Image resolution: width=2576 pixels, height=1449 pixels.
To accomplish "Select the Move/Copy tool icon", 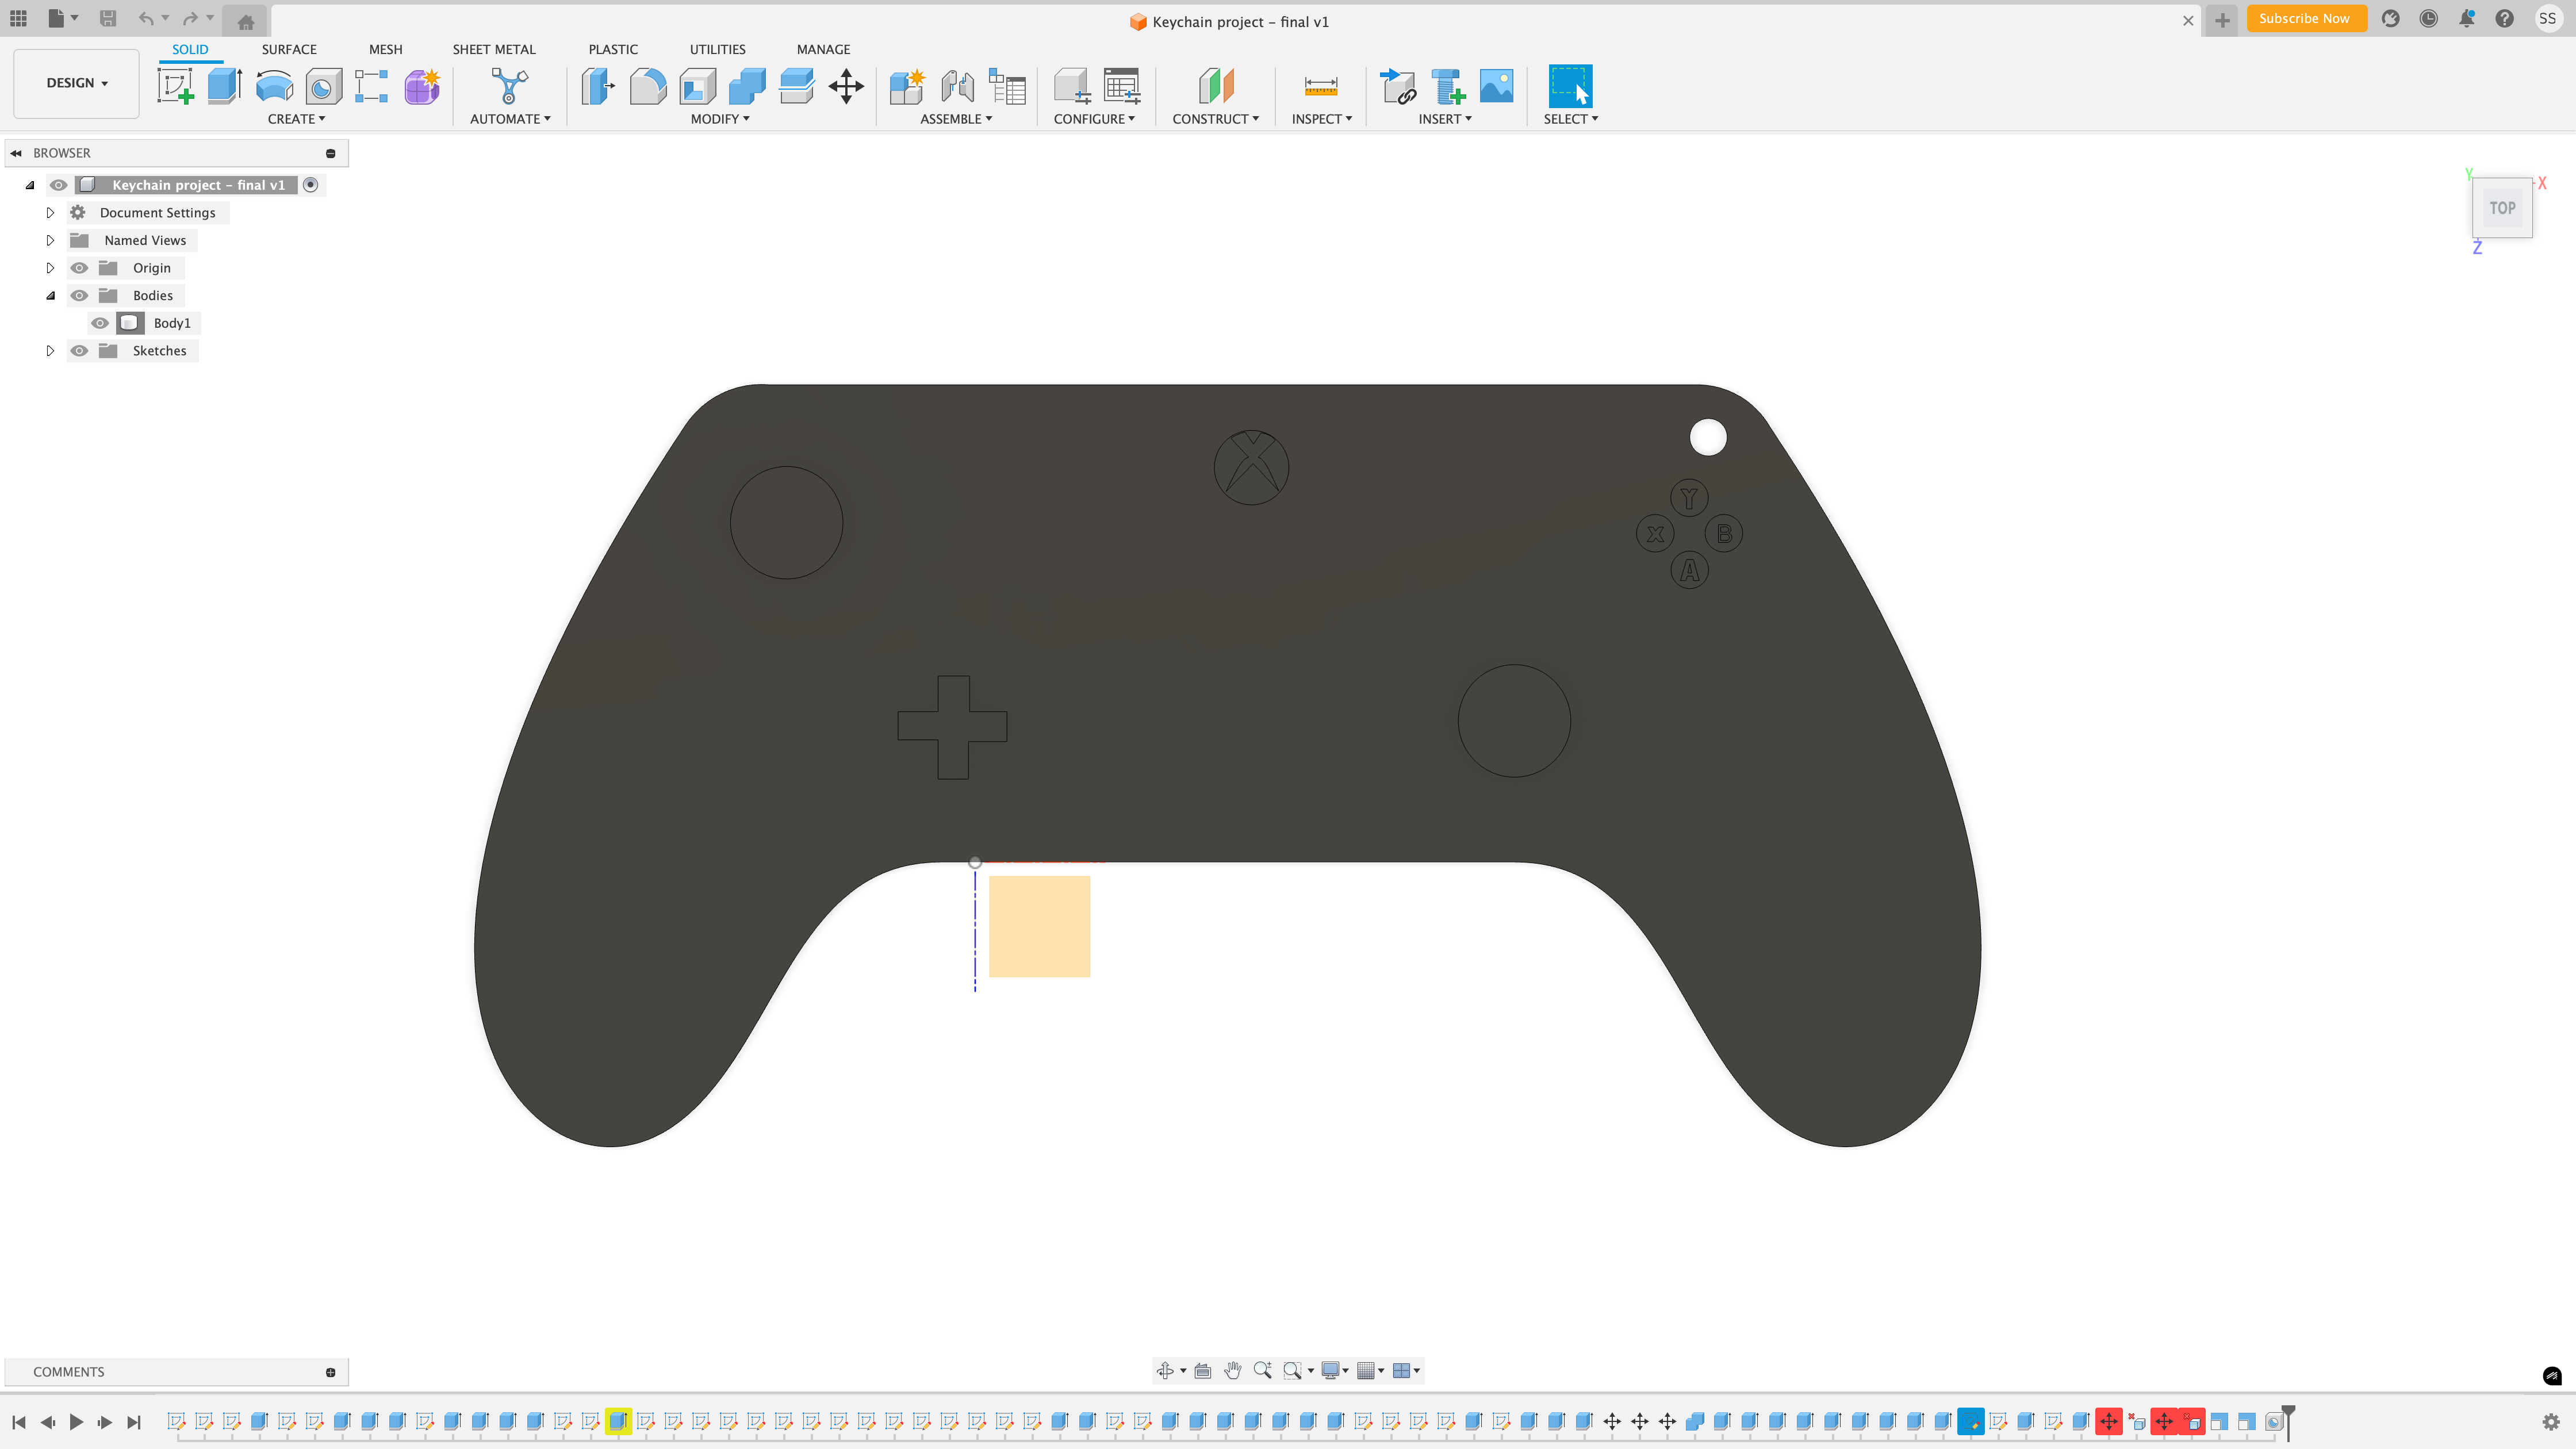I will (846, 86).
